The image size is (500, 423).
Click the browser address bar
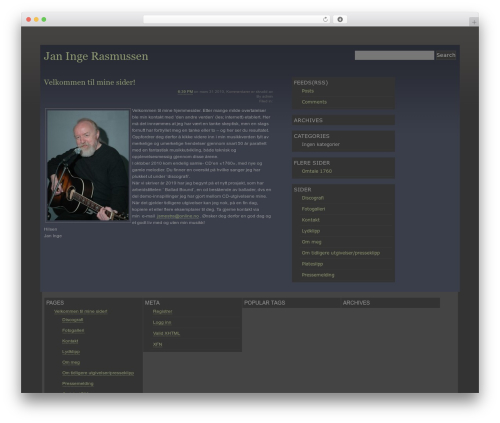pyautogui.click(x=237, y=20)
